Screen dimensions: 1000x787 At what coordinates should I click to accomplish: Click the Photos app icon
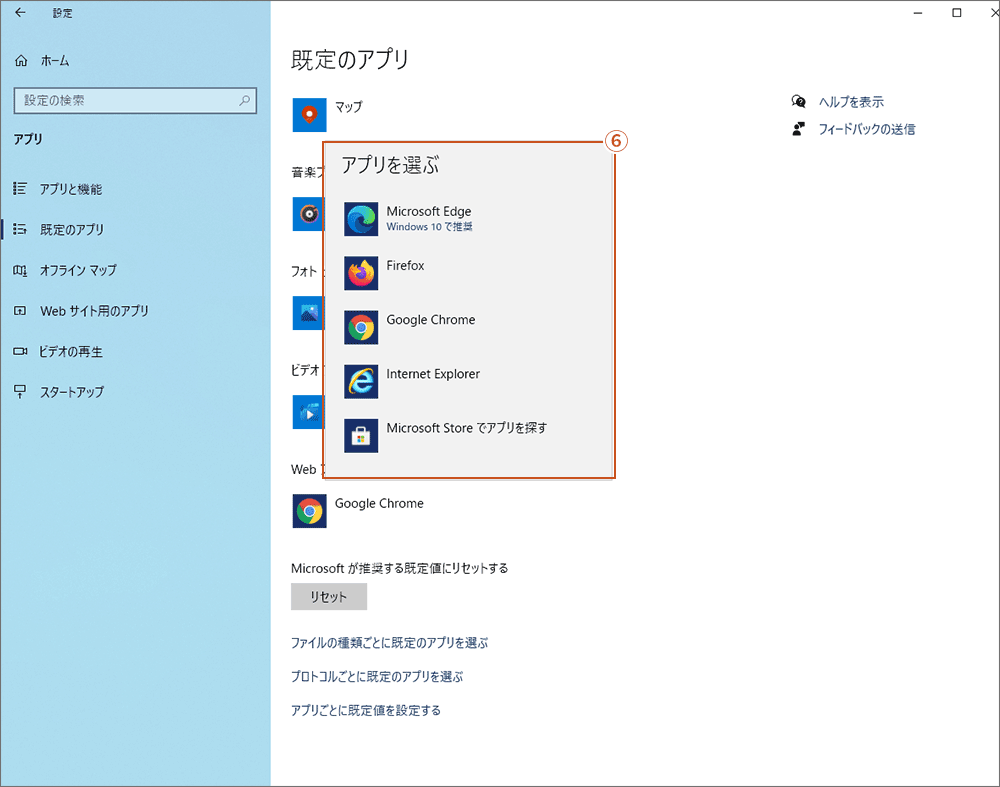coord(308,313)
